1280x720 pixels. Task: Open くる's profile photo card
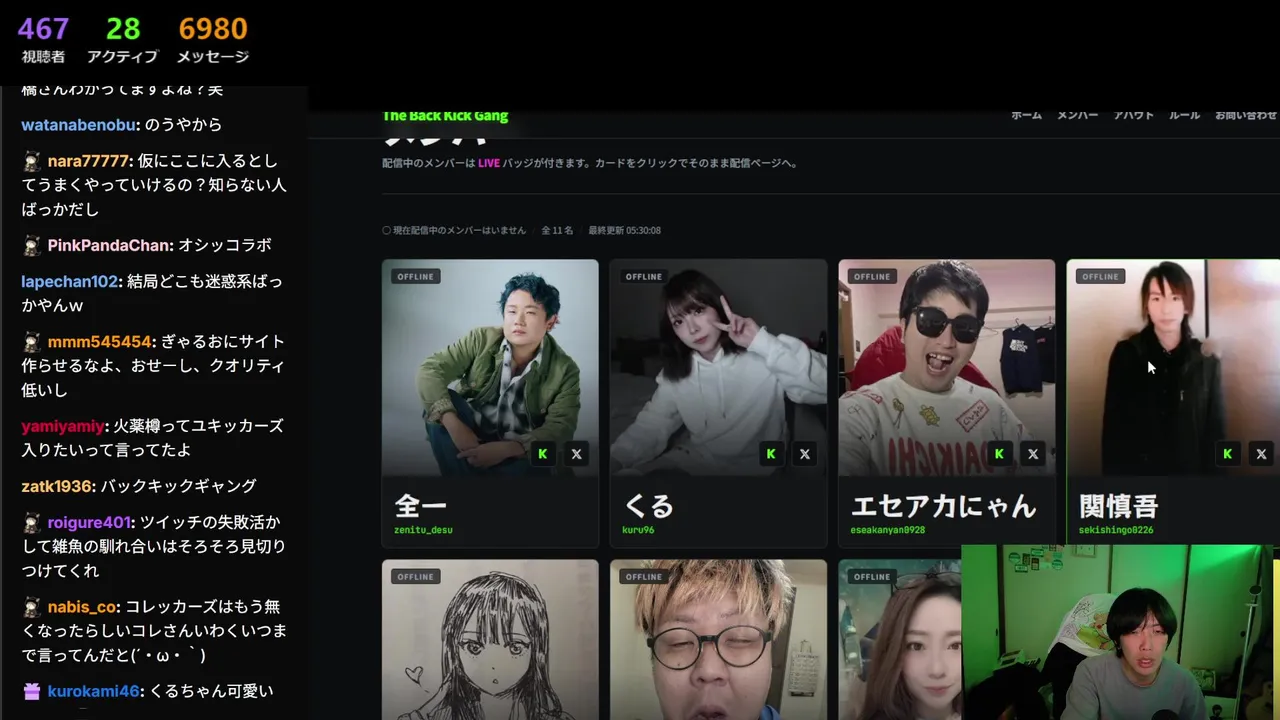point(718,367)
